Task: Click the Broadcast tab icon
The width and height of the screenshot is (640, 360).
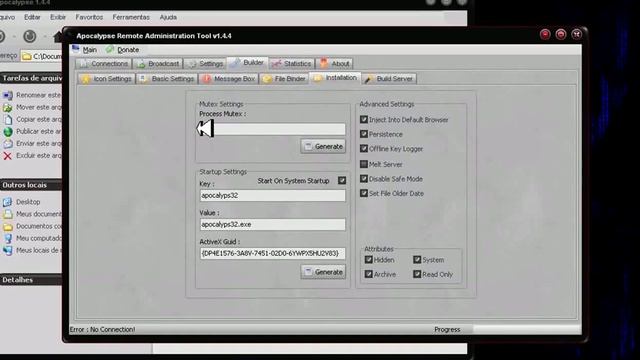Action: (141, 64)
